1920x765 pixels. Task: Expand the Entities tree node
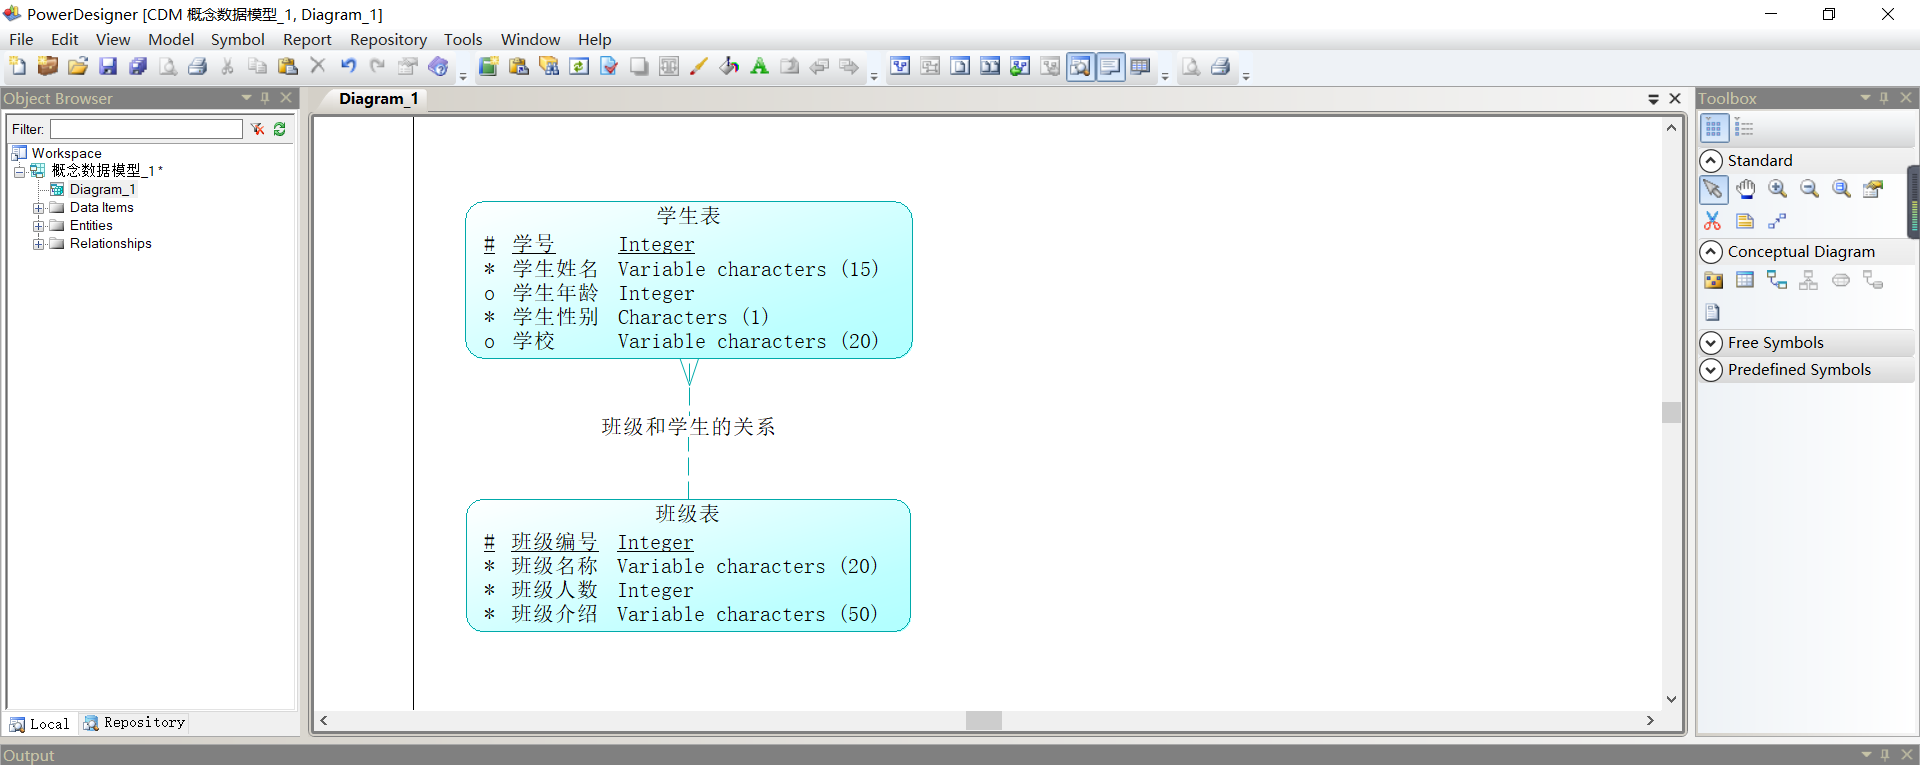pyautogui.click(x=38, y=226)
